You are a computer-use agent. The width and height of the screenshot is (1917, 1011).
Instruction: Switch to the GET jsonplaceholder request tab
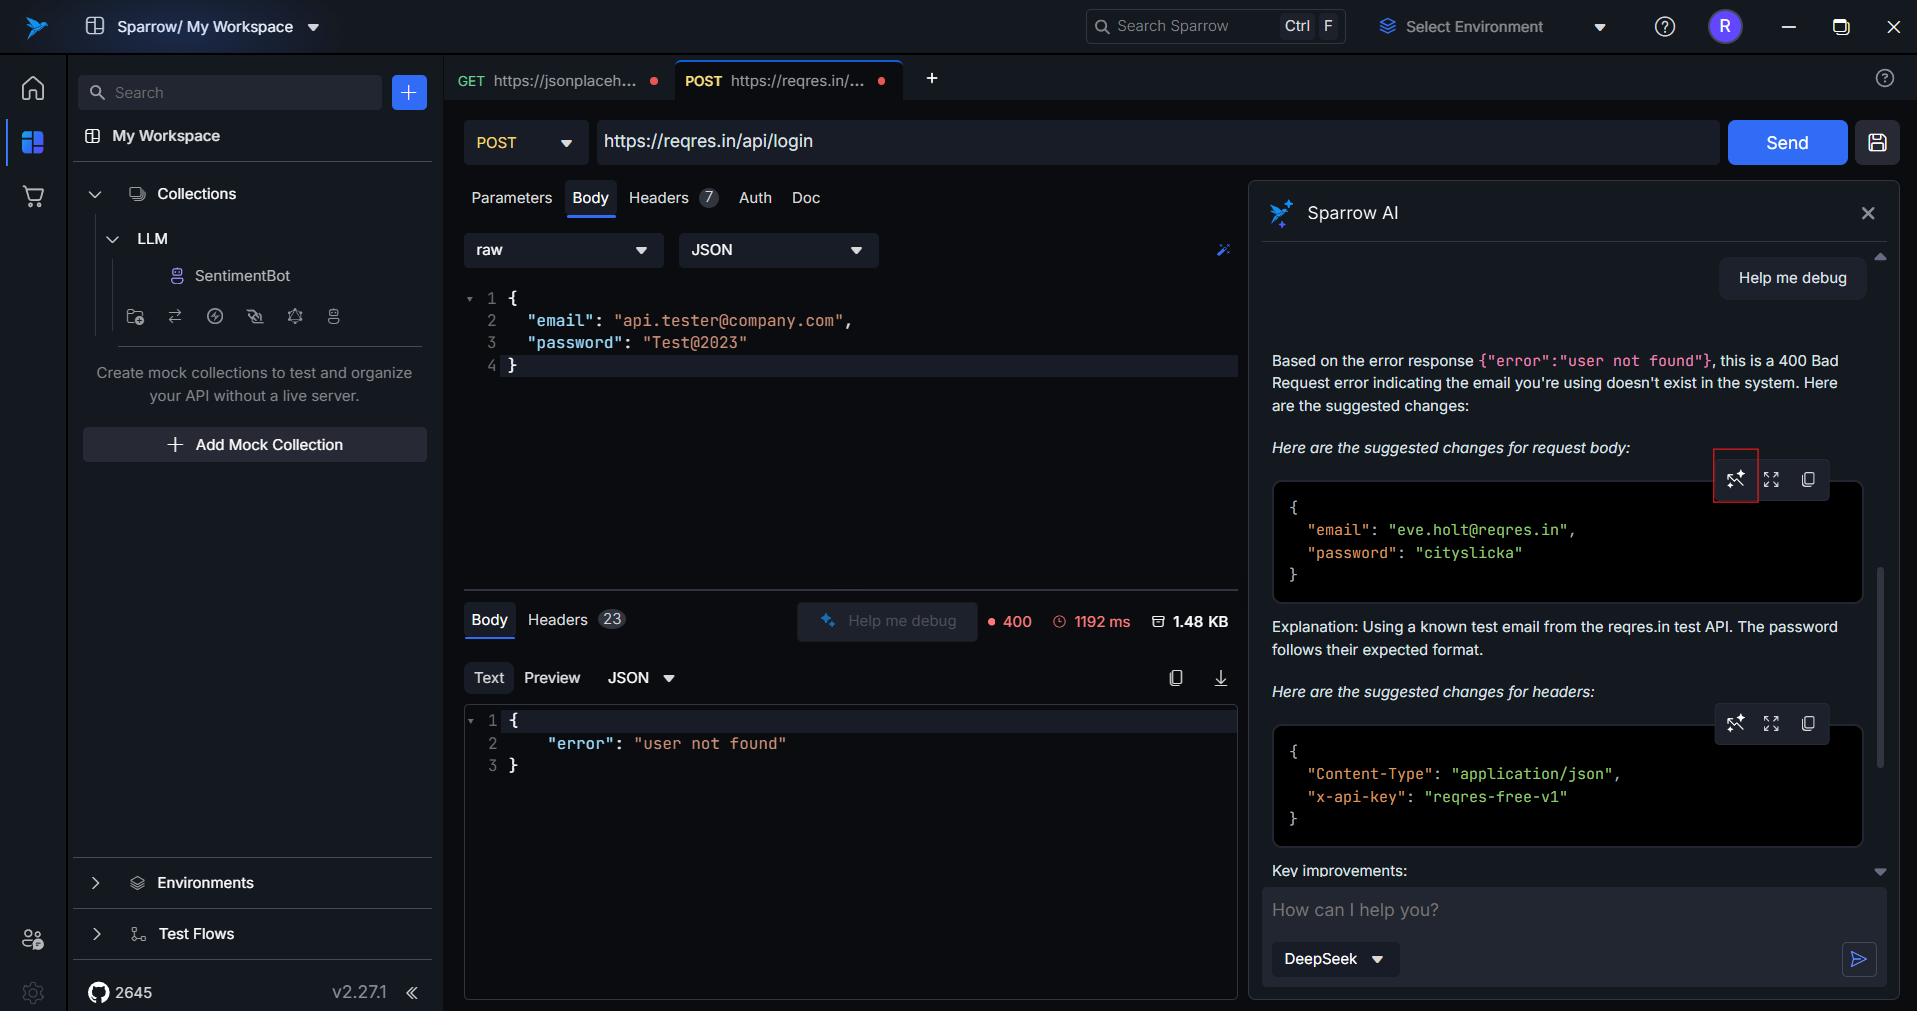pyautogui.click(x=558, y=81)
